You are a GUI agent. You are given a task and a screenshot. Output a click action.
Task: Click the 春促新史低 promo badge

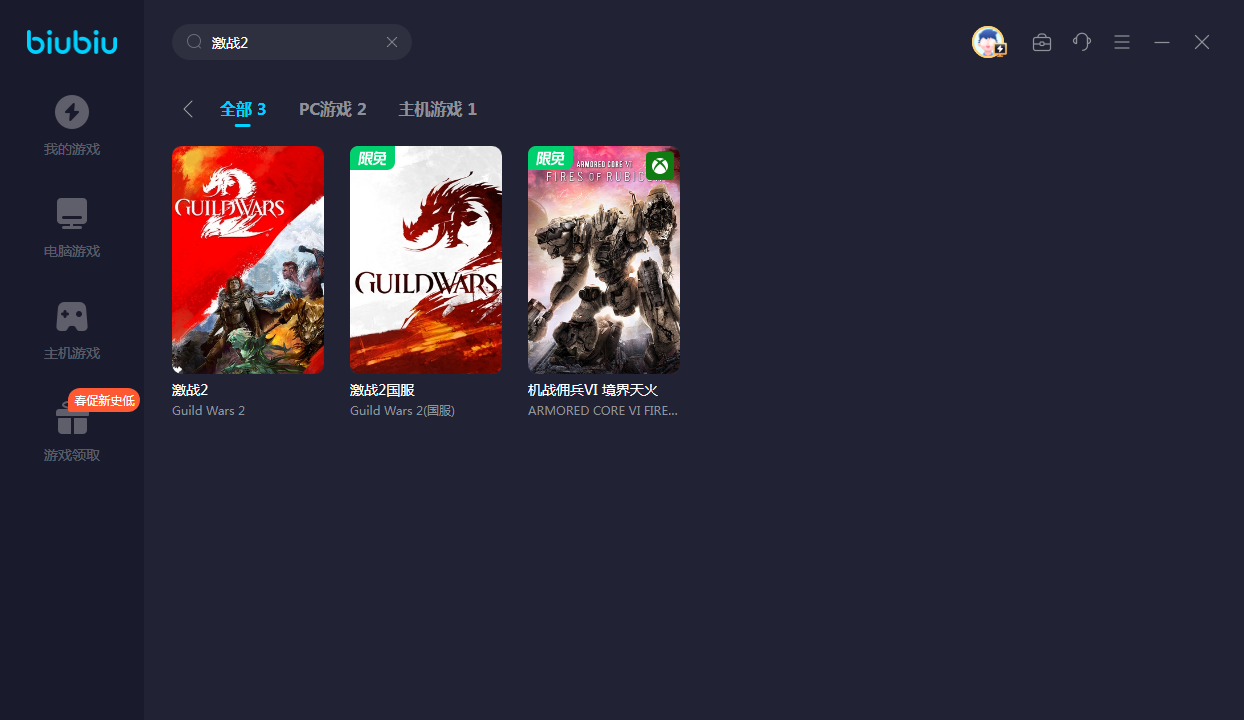coord(103,400)
